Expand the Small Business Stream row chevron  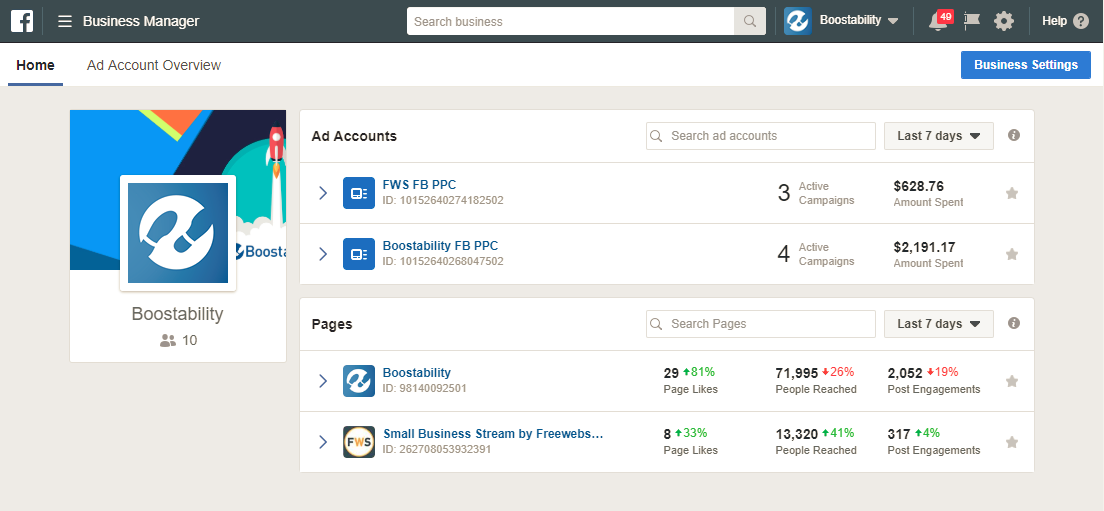pos(323,442)
